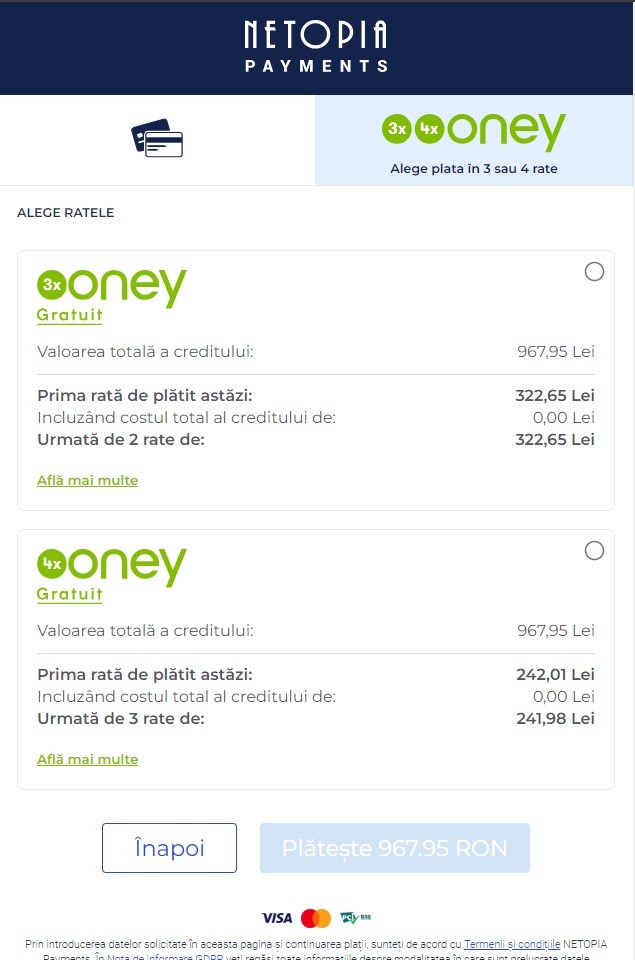
Task: Click the Gratuit label under 4x Oney
Action: [69, 594]
